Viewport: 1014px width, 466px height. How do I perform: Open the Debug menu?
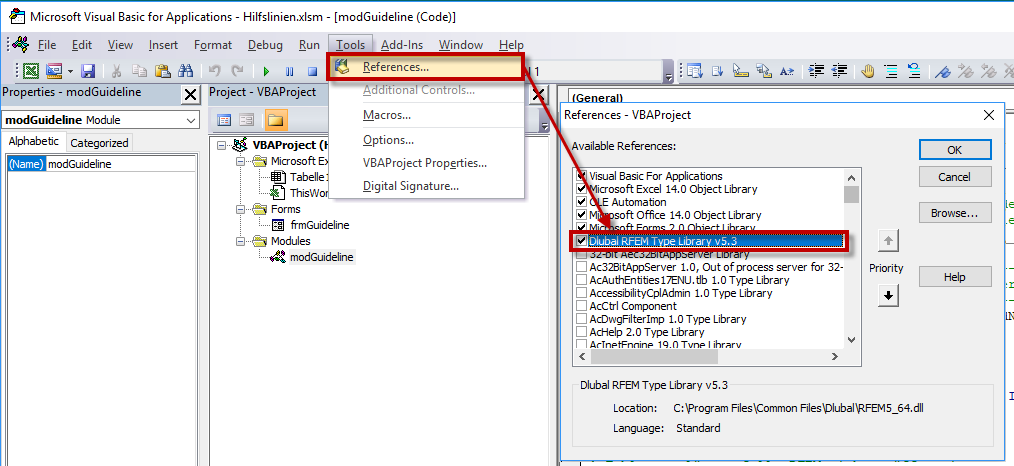click(265, 45)
